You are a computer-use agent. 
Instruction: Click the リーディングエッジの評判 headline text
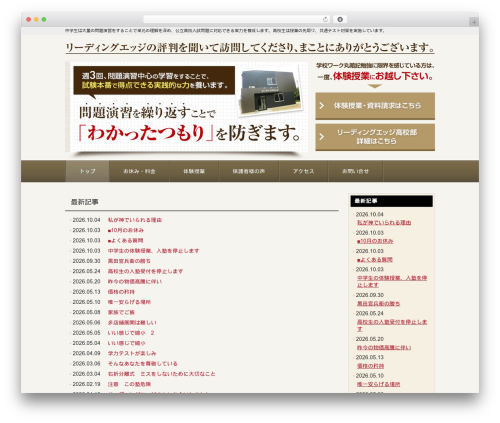(x=250, y=47)
